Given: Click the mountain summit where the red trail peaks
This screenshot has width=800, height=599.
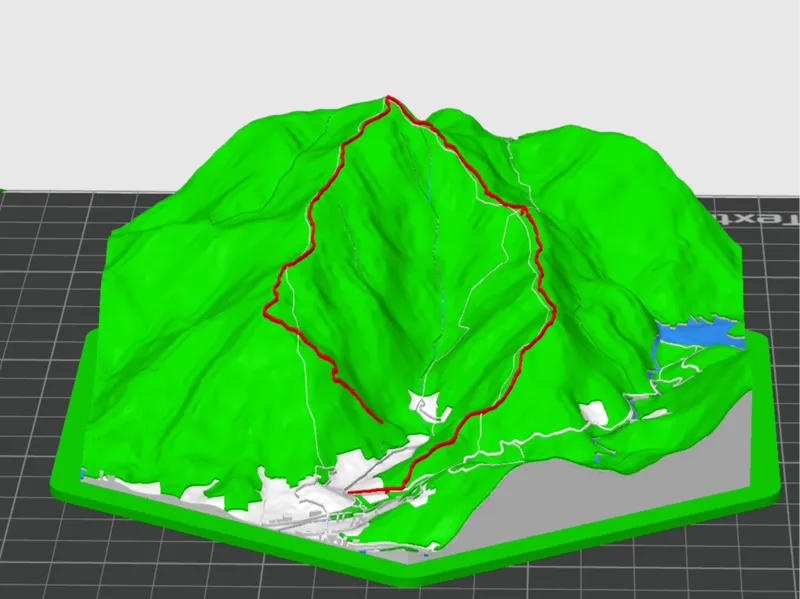Looking at the screenshot, I should click(x=389, y=97).
